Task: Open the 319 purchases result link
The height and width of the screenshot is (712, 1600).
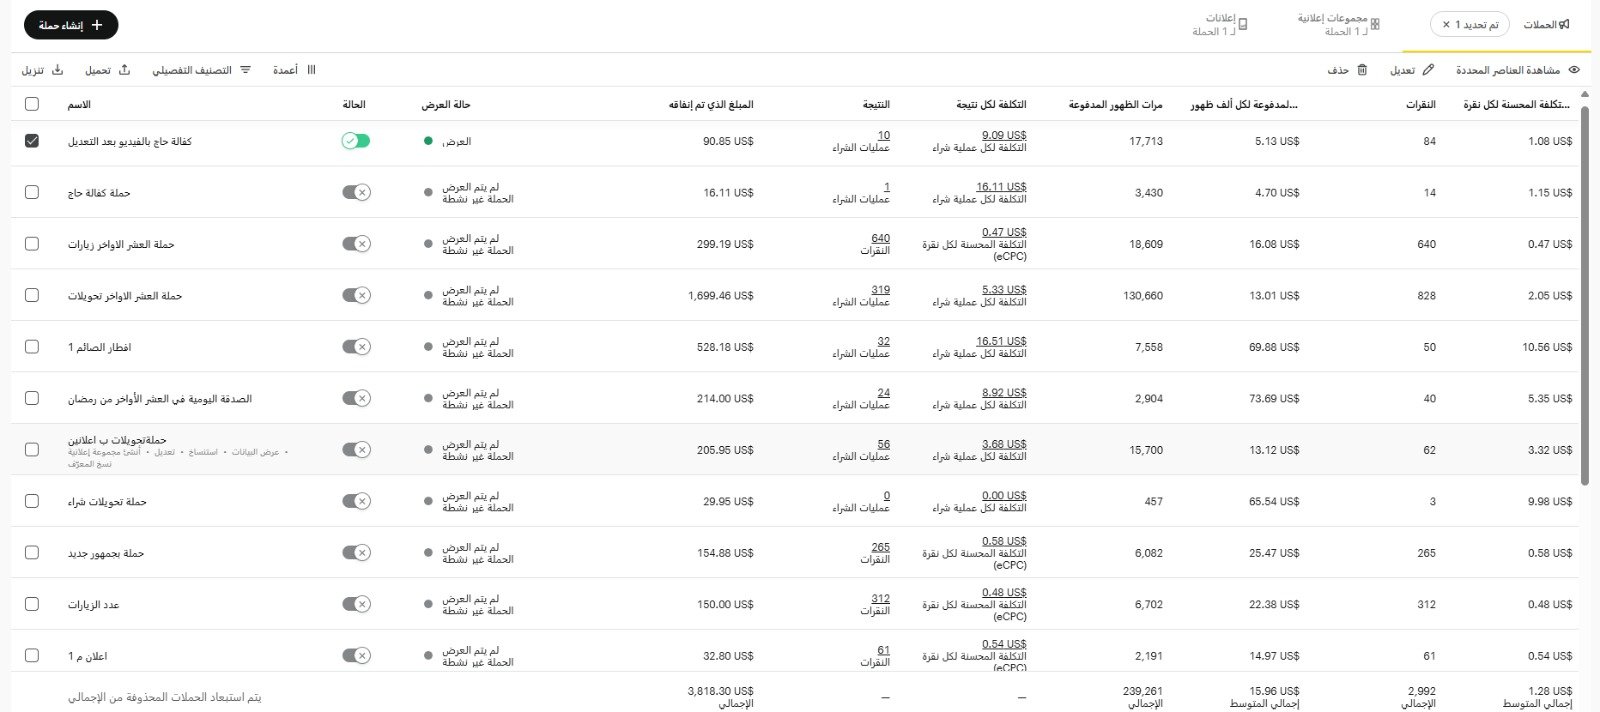Action: pos(880,290)
